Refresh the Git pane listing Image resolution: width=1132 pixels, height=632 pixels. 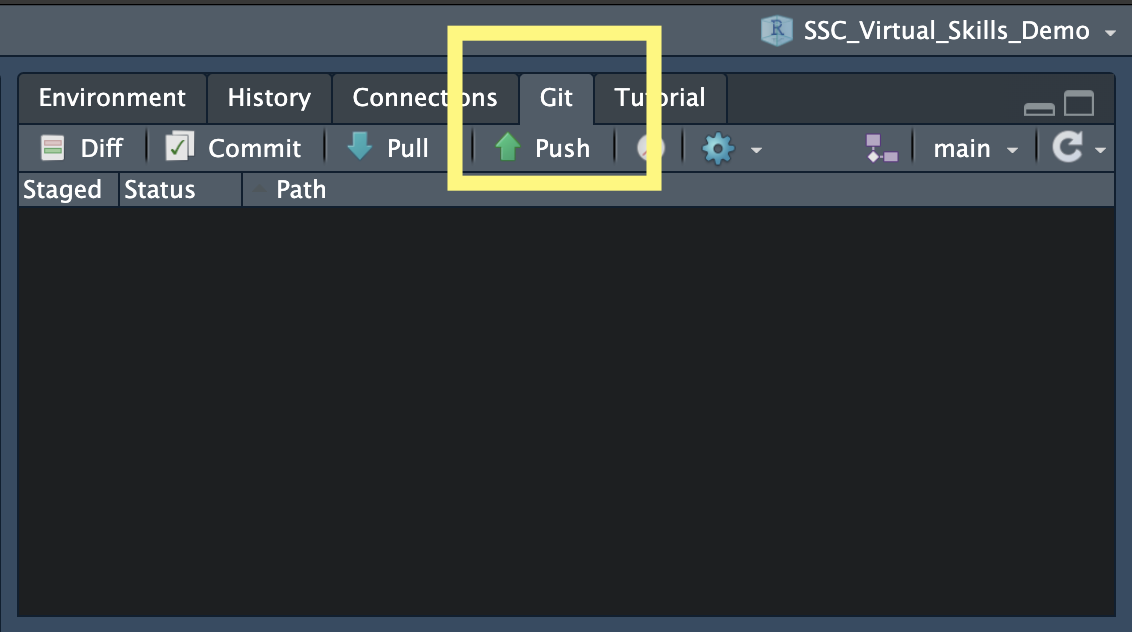(1068, 148)
